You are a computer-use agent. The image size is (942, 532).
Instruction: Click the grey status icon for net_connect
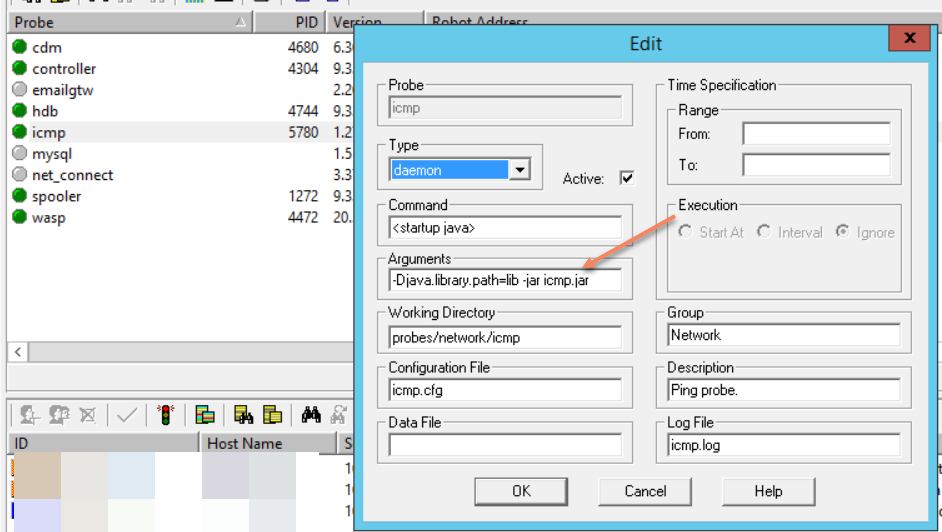[20, 174]
